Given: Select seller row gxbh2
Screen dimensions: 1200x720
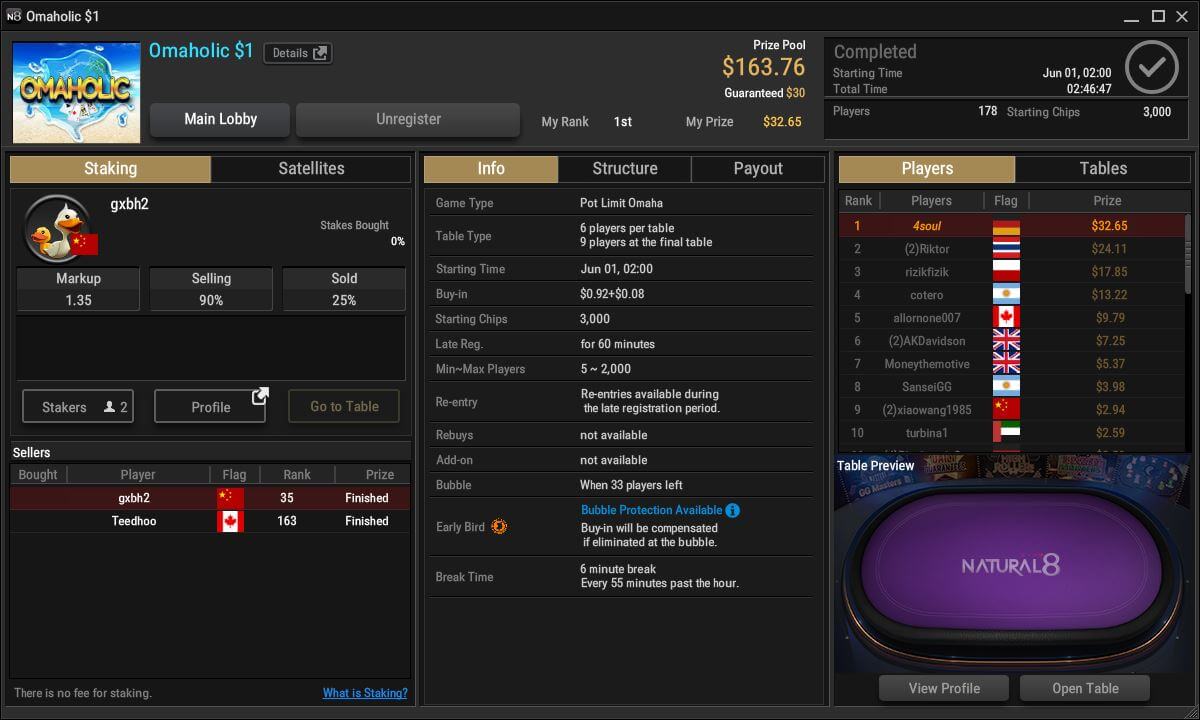Looking at the screenshot, I should coord(210,498).
